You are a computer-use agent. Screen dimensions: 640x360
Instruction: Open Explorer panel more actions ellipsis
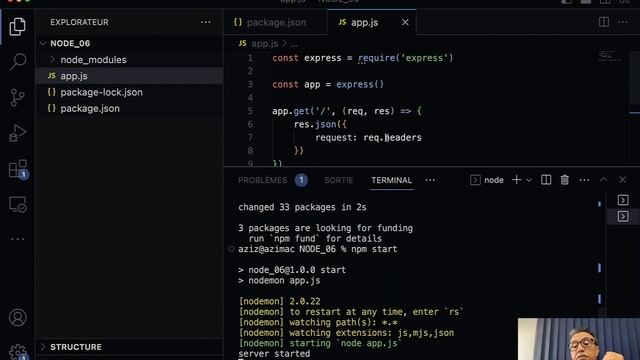coord(206,22)
